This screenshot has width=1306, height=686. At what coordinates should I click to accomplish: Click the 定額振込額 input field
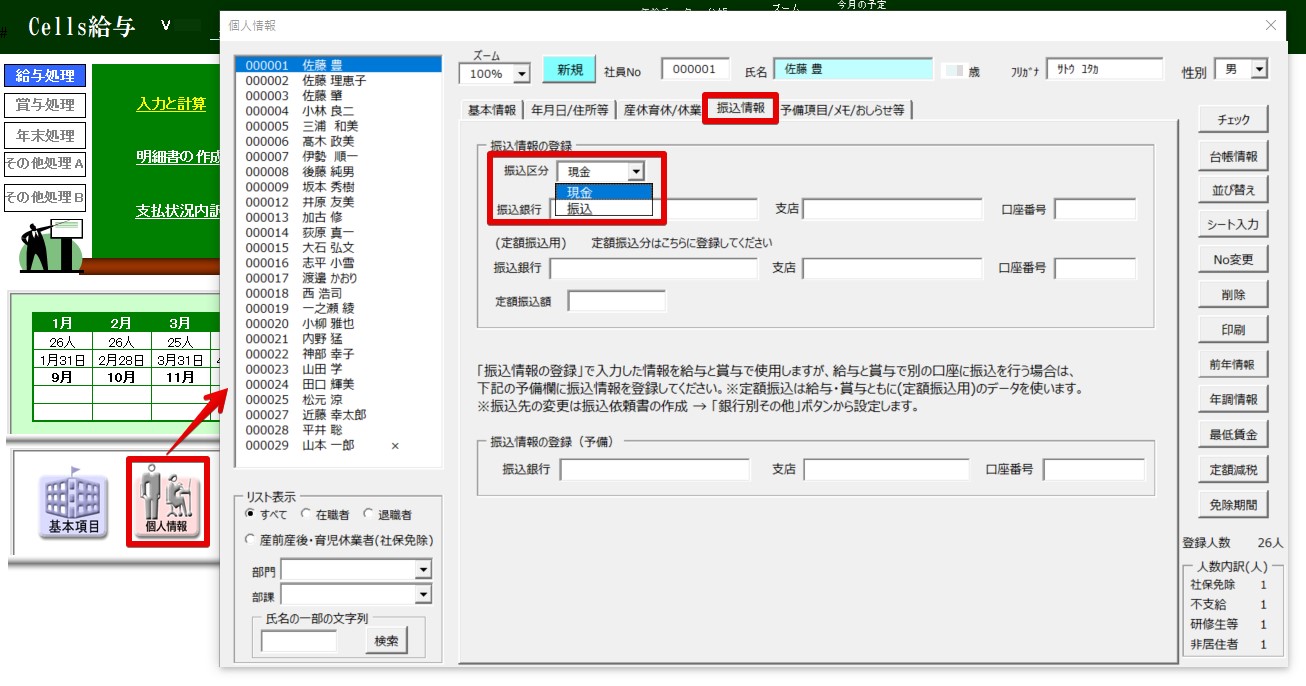(616, 301)
